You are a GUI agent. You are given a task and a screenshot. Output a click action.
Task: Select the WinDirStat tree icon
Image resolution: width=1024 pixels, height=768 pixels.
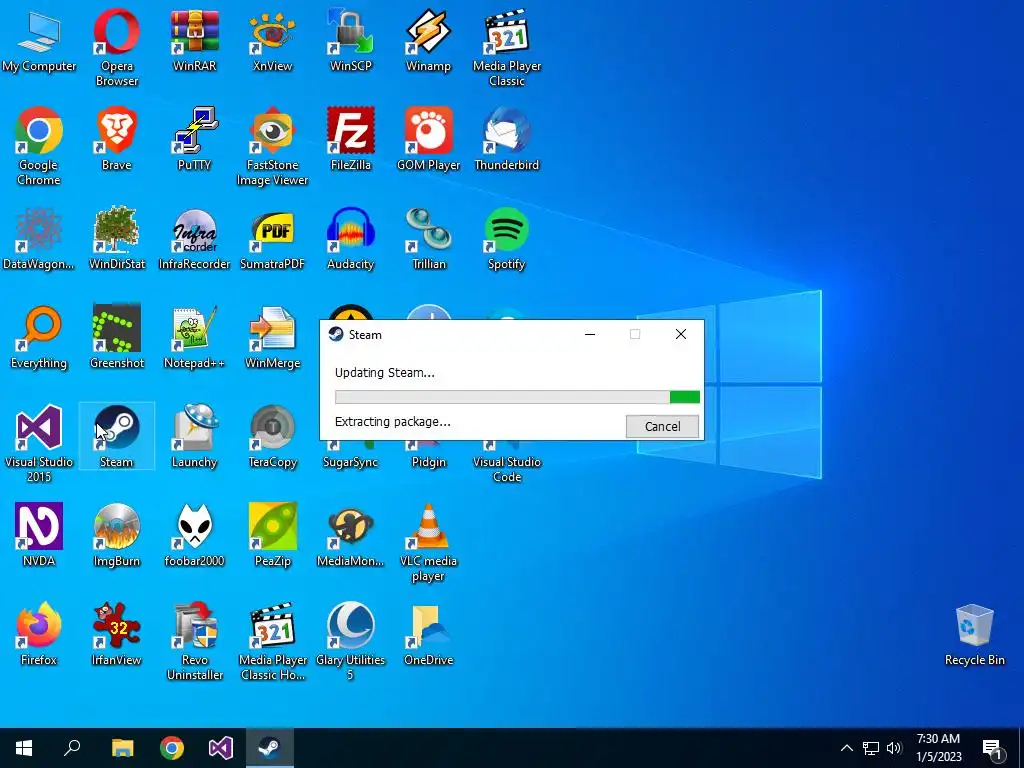116,239
